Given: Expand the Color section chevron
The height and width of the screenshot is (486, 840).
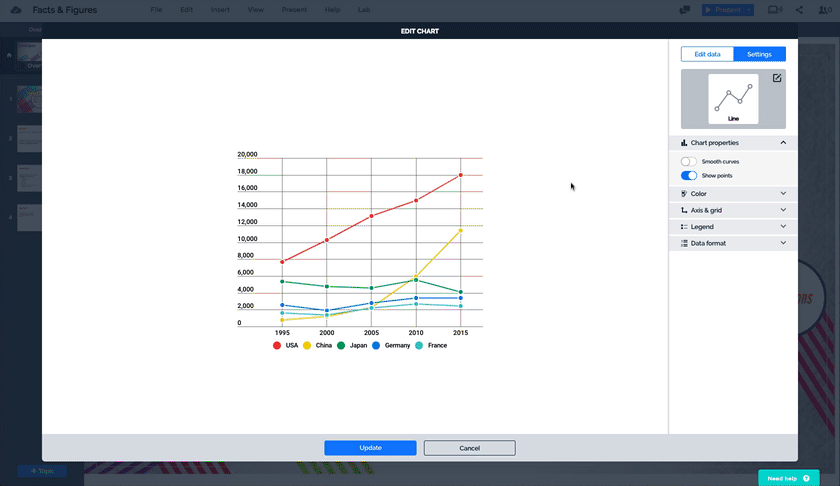Looking at the screenshot, I should (783, 194).
